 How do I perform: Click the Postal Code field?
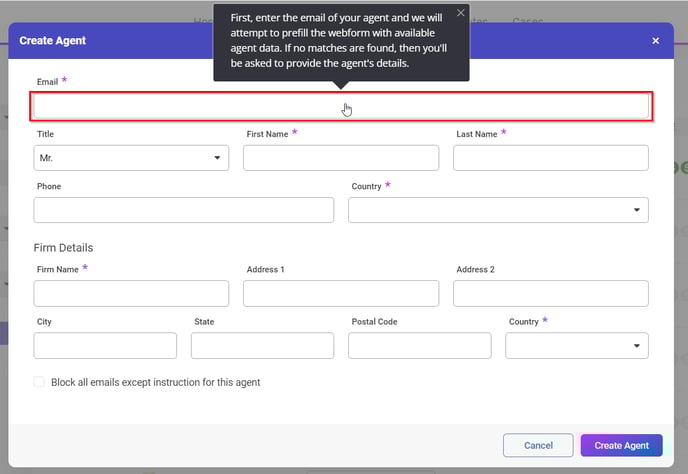(419, 346)
